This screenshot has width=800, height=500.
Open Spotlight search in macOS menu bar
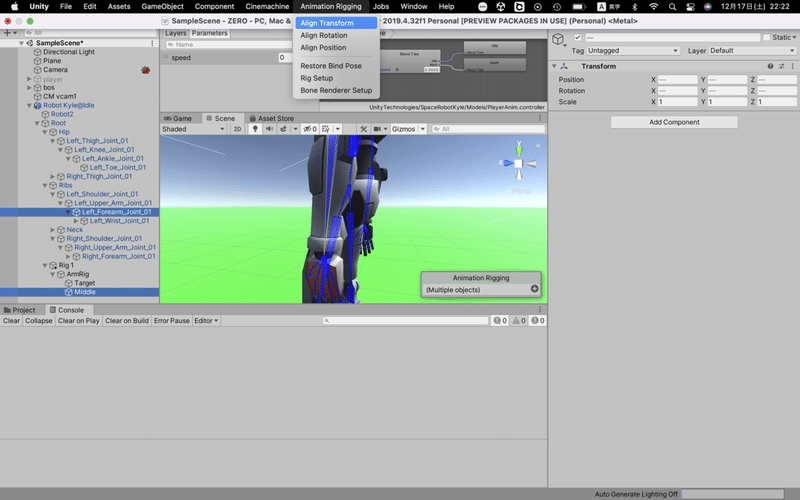(x=672, y=7)
